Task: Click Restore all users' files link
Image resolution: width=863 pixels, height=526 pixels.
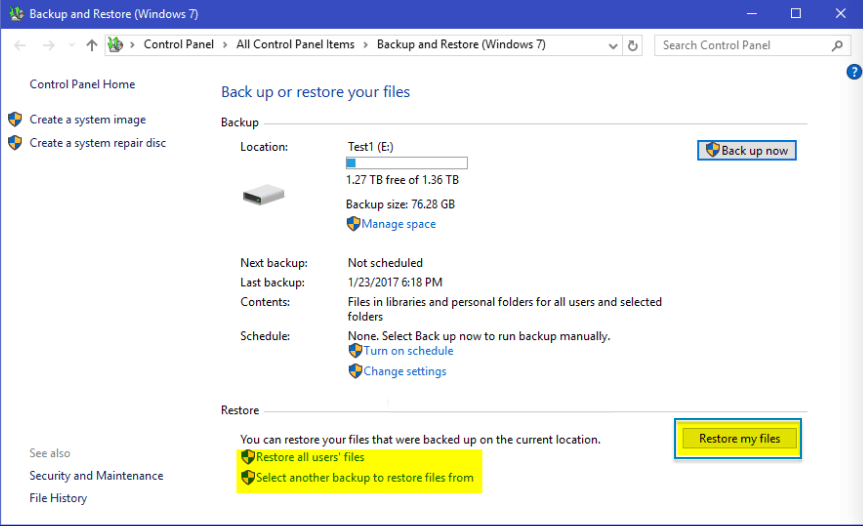Action: point(310,457)
